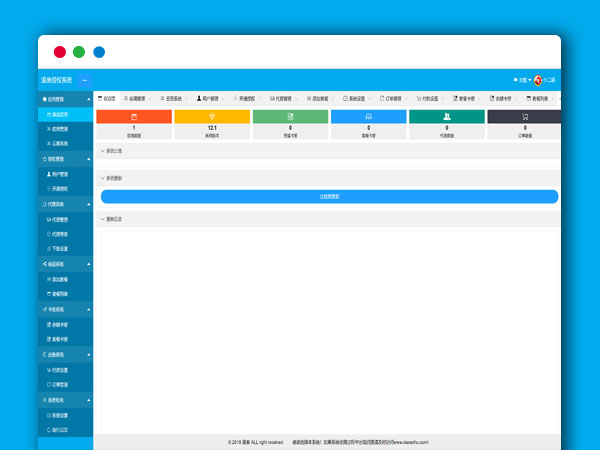Select the first tab in the tab bar
This screenshot has height=450, width=600.
[x=107, y=99]
